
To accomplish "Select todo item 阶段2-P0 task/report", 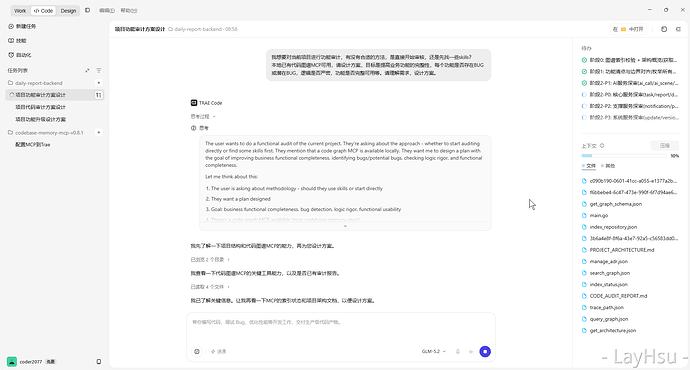I will point(629,95).
